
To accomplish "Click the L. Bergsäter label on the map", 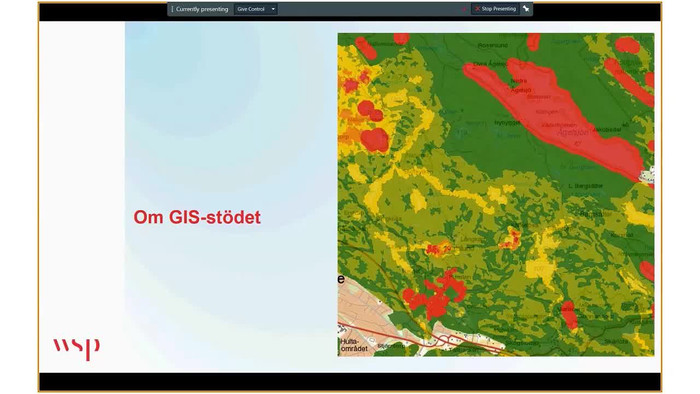I will (585, 186).
